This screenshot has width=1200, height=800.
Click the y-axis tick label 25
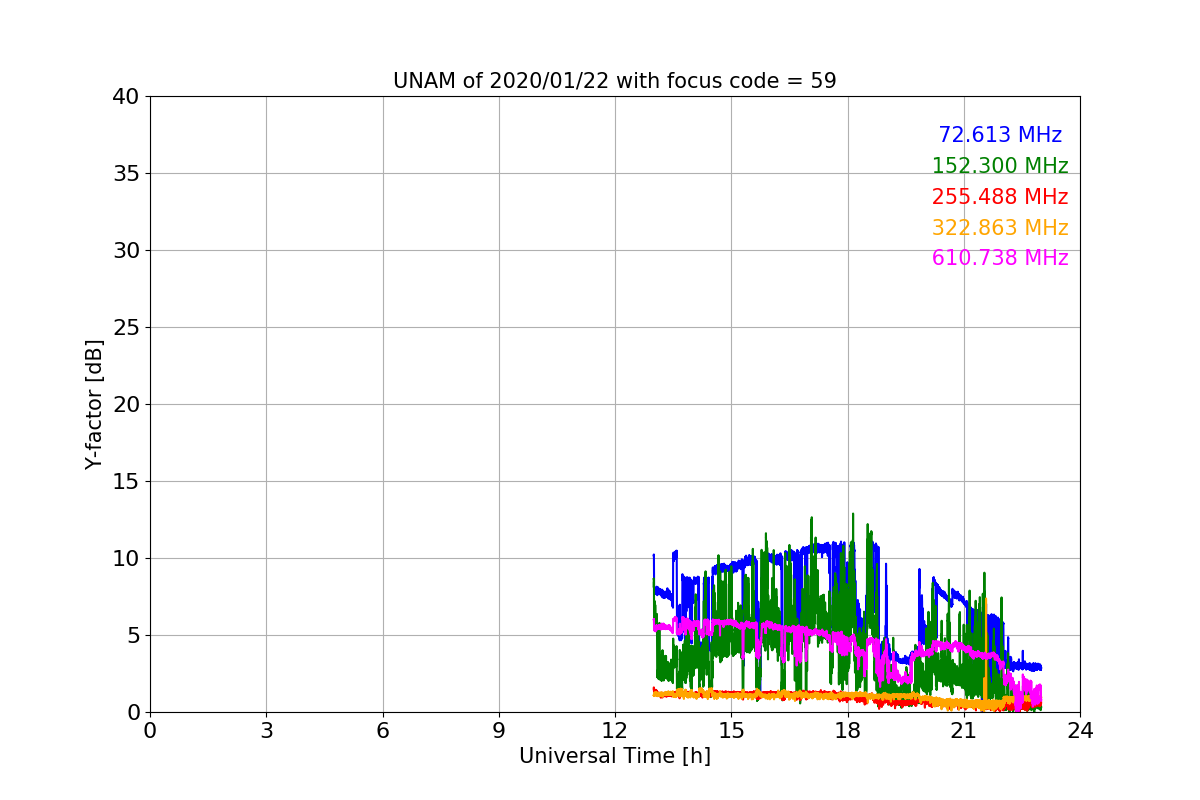click(126, 328)
